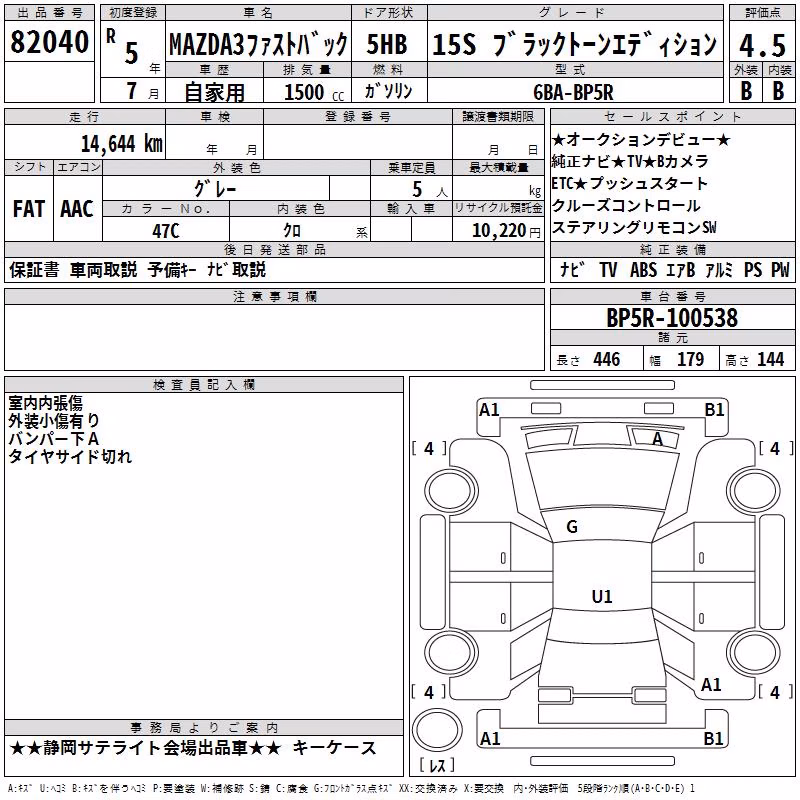Viewport: 800px width, 800px height.
Task: Select sales point ETC★プッシュスタート
Action: point(630,184)
